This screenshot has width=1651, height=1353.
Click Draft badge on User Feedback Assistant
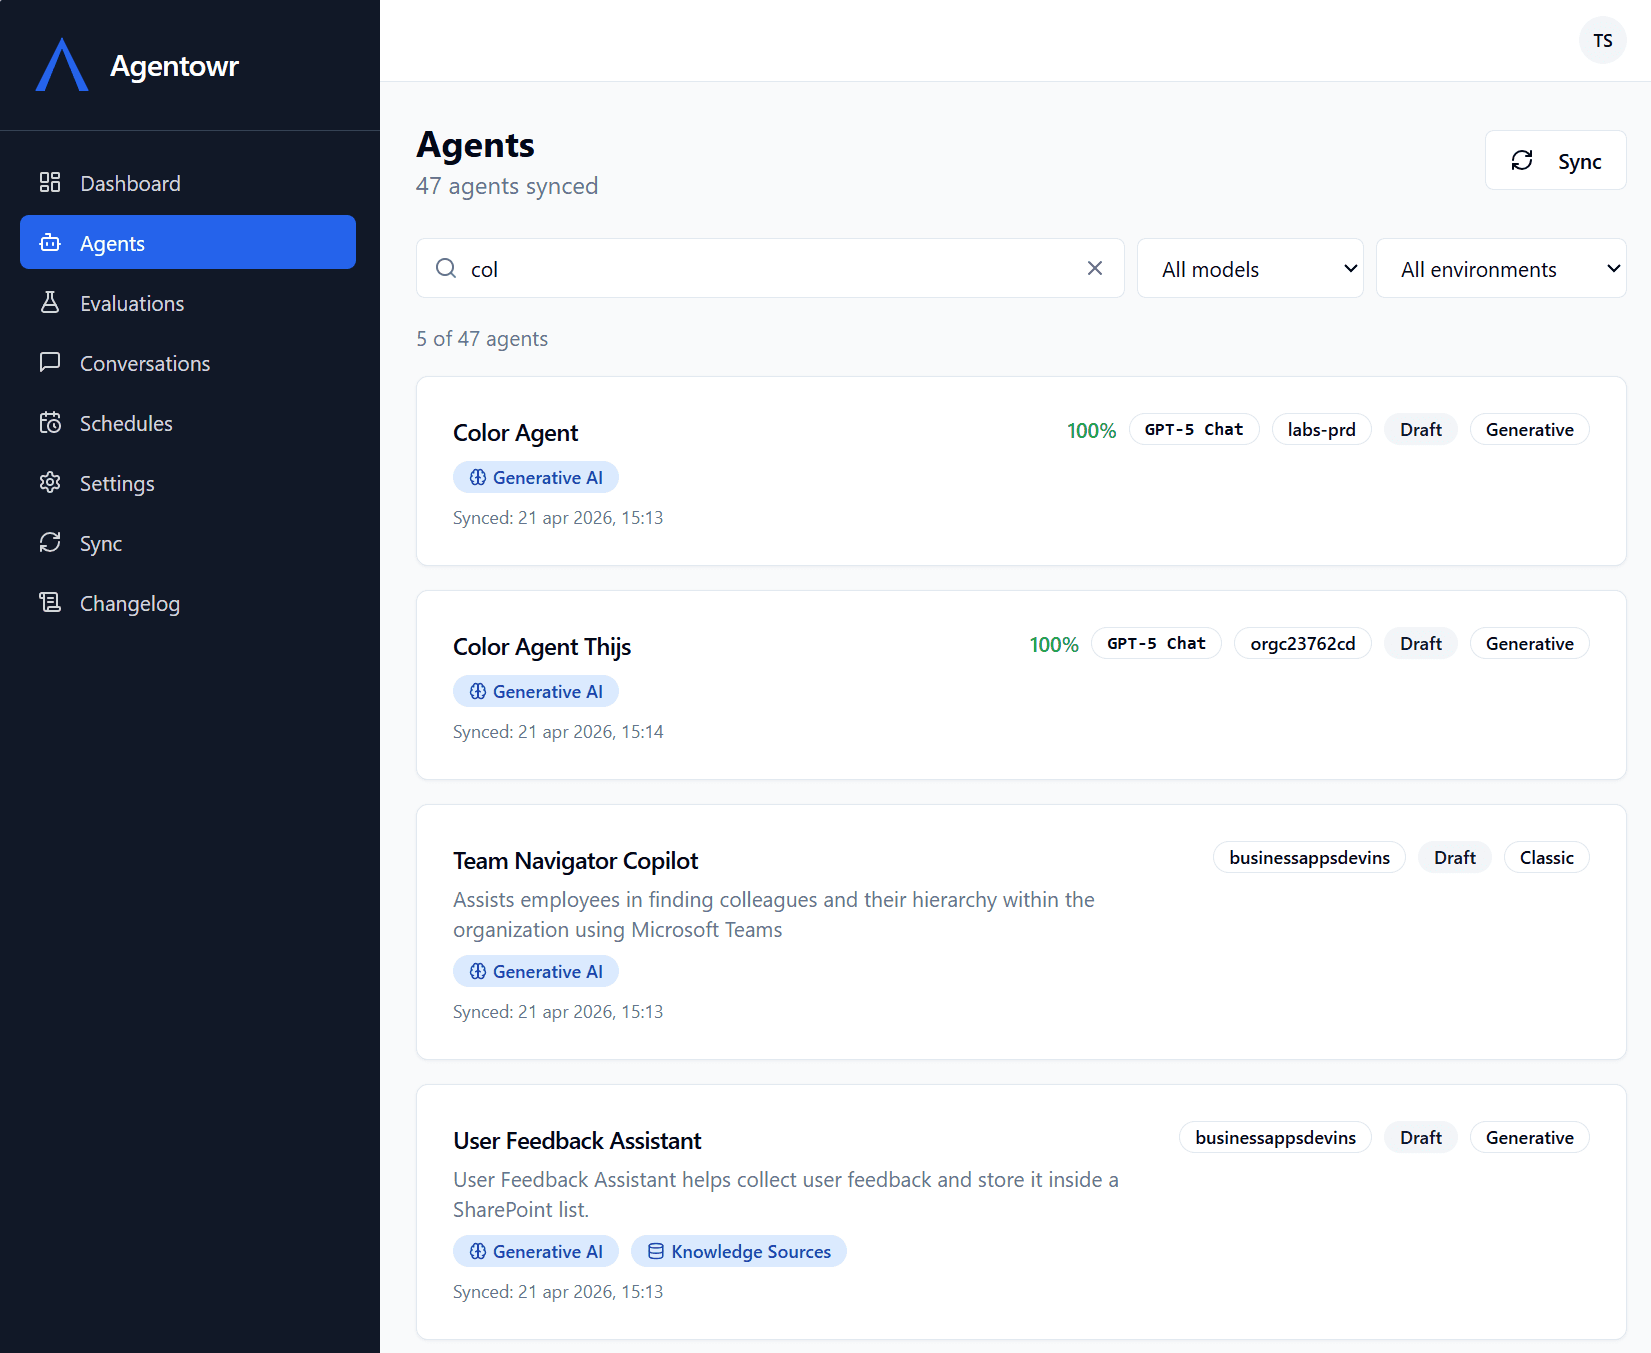click(x=1421, y=1137)
